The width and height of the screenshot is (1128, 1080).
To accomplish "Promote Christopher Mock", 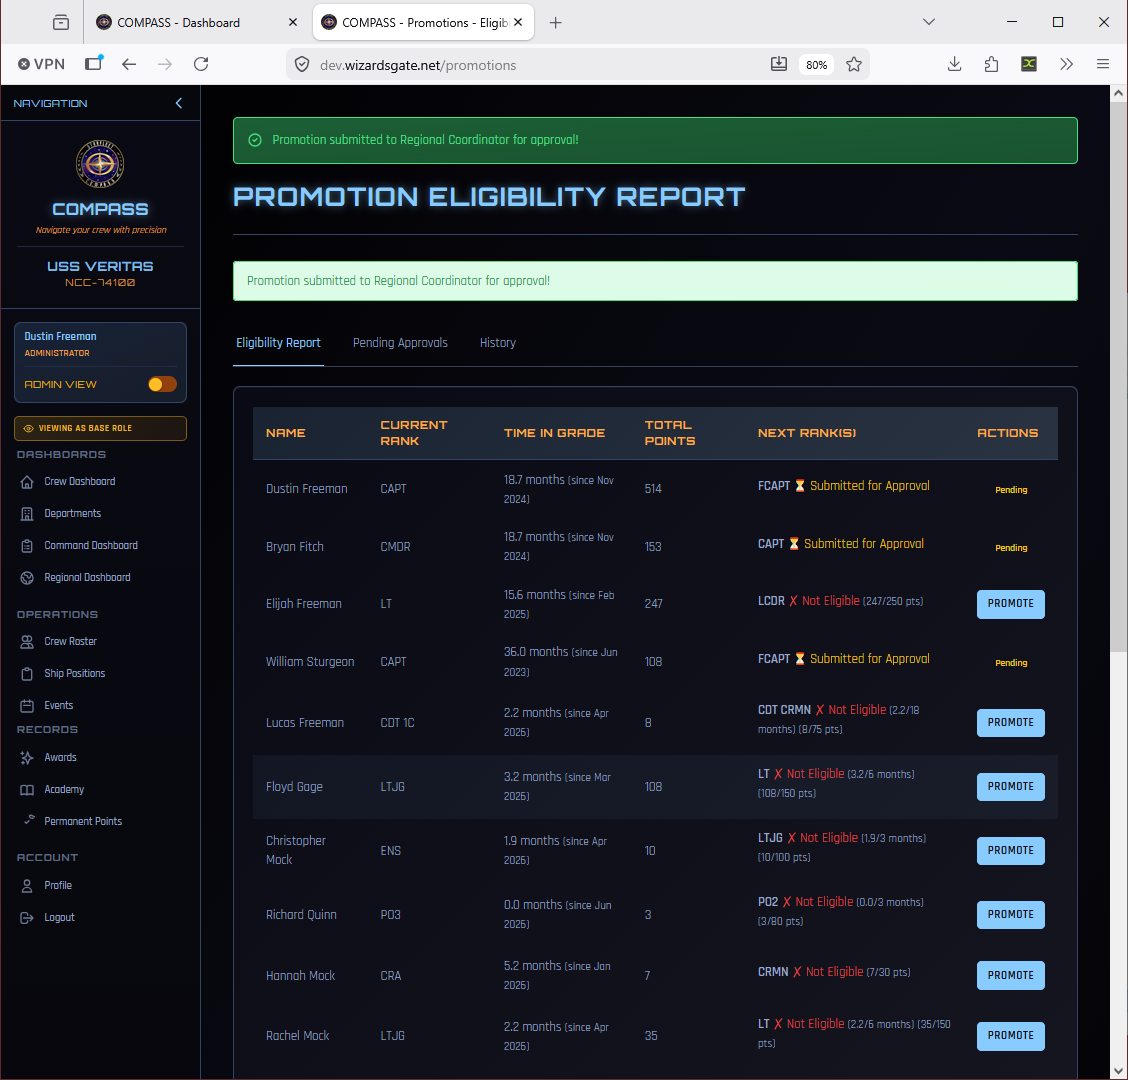I will [x=1010, y=850].
